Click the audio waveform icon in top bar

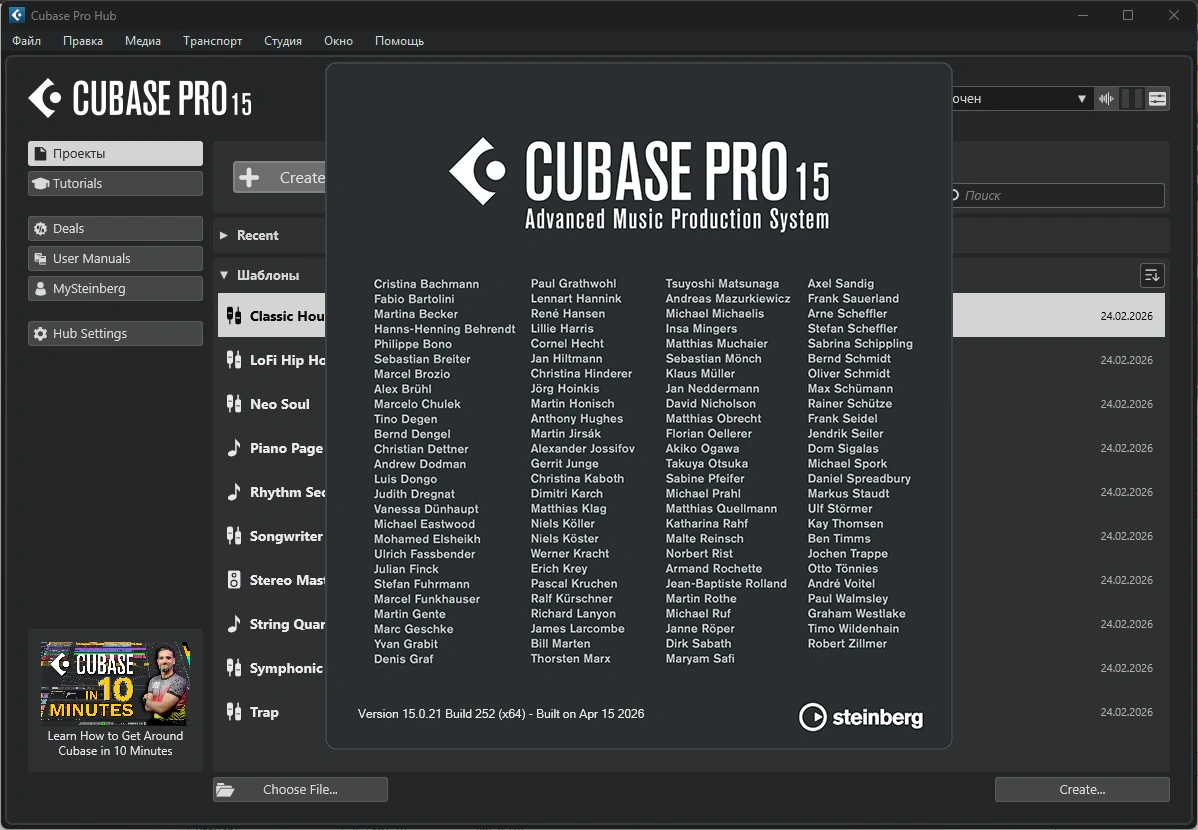tap(1106, 99)
